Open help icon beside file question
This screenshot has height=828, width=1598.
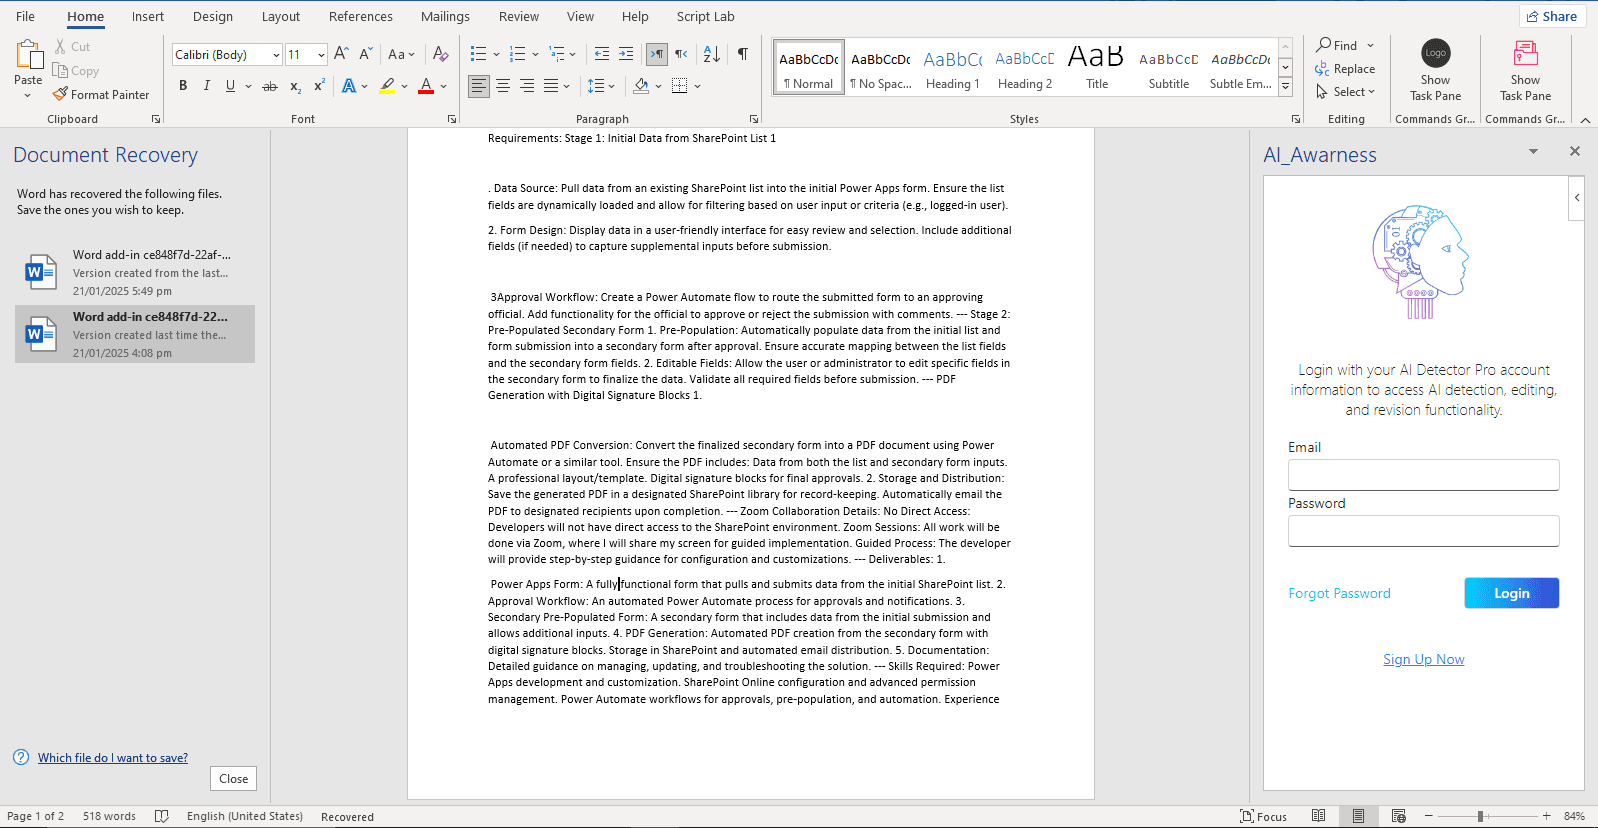tap(21, 758)
